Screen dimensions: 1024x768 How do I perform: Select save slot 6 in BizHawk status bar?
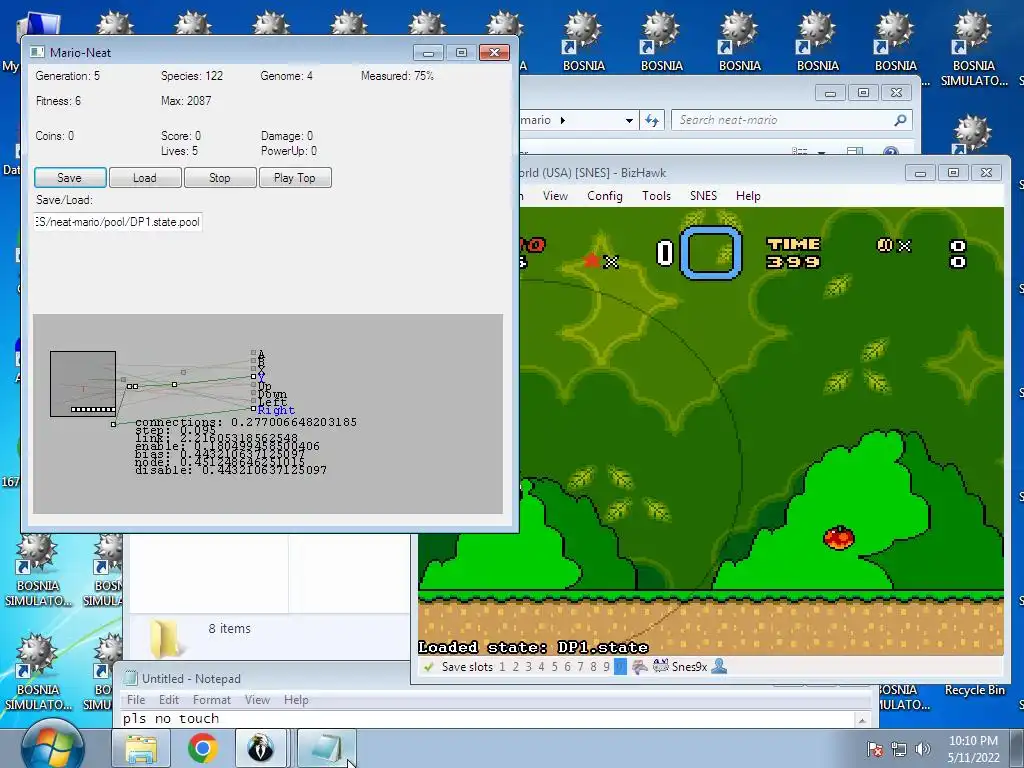[x=567, y=667]
